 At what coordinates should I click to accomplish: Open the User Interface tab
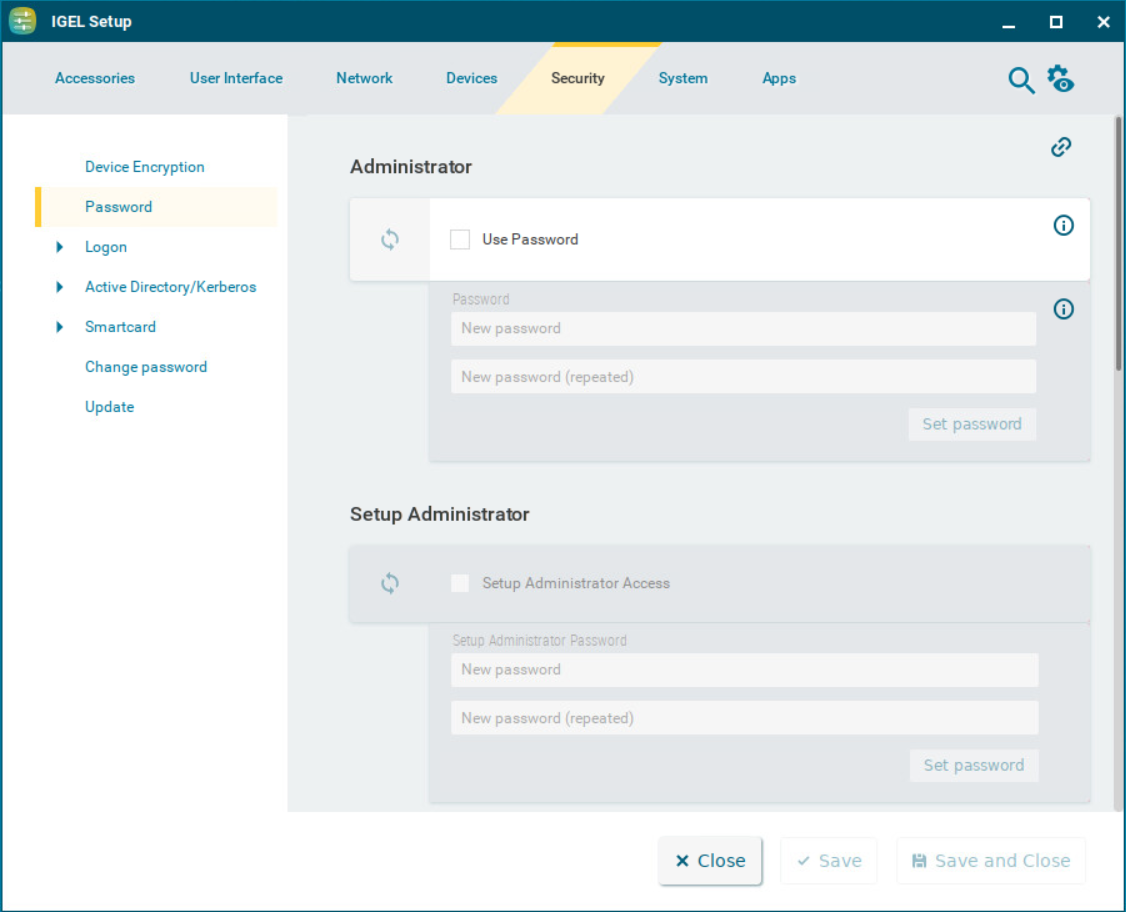coord(236,78)
